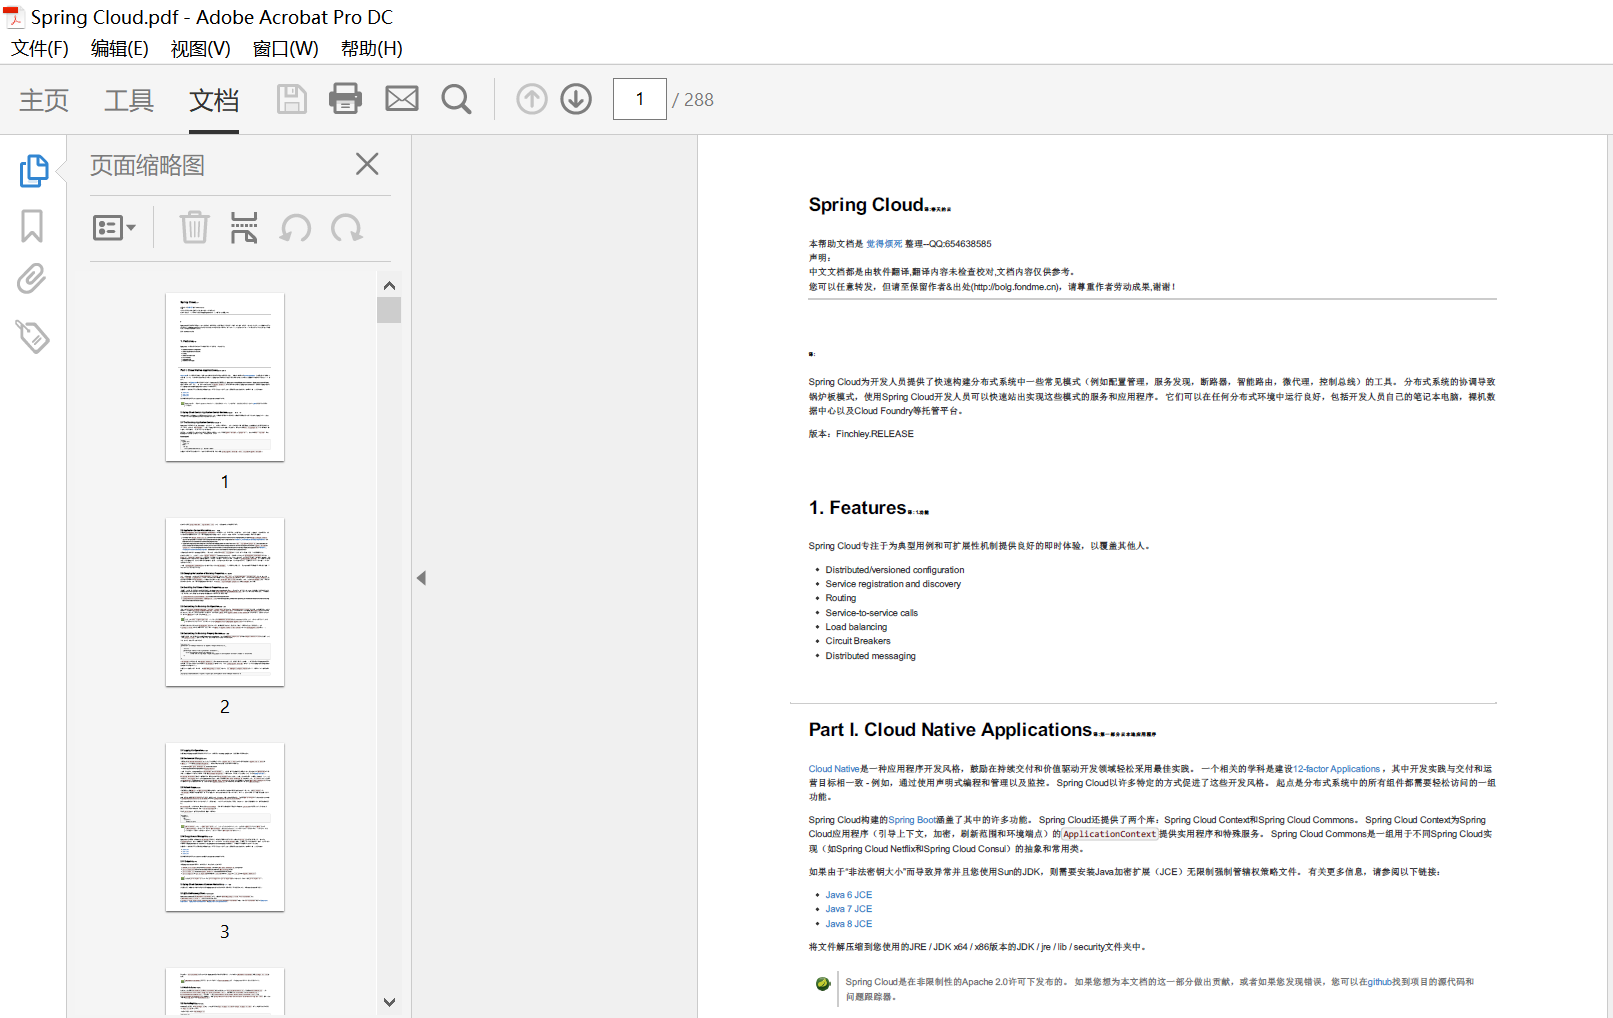1613x1018 pixels.
Task: Open thumbnail options dropdown menu
Action: click(x=114, y=228)
